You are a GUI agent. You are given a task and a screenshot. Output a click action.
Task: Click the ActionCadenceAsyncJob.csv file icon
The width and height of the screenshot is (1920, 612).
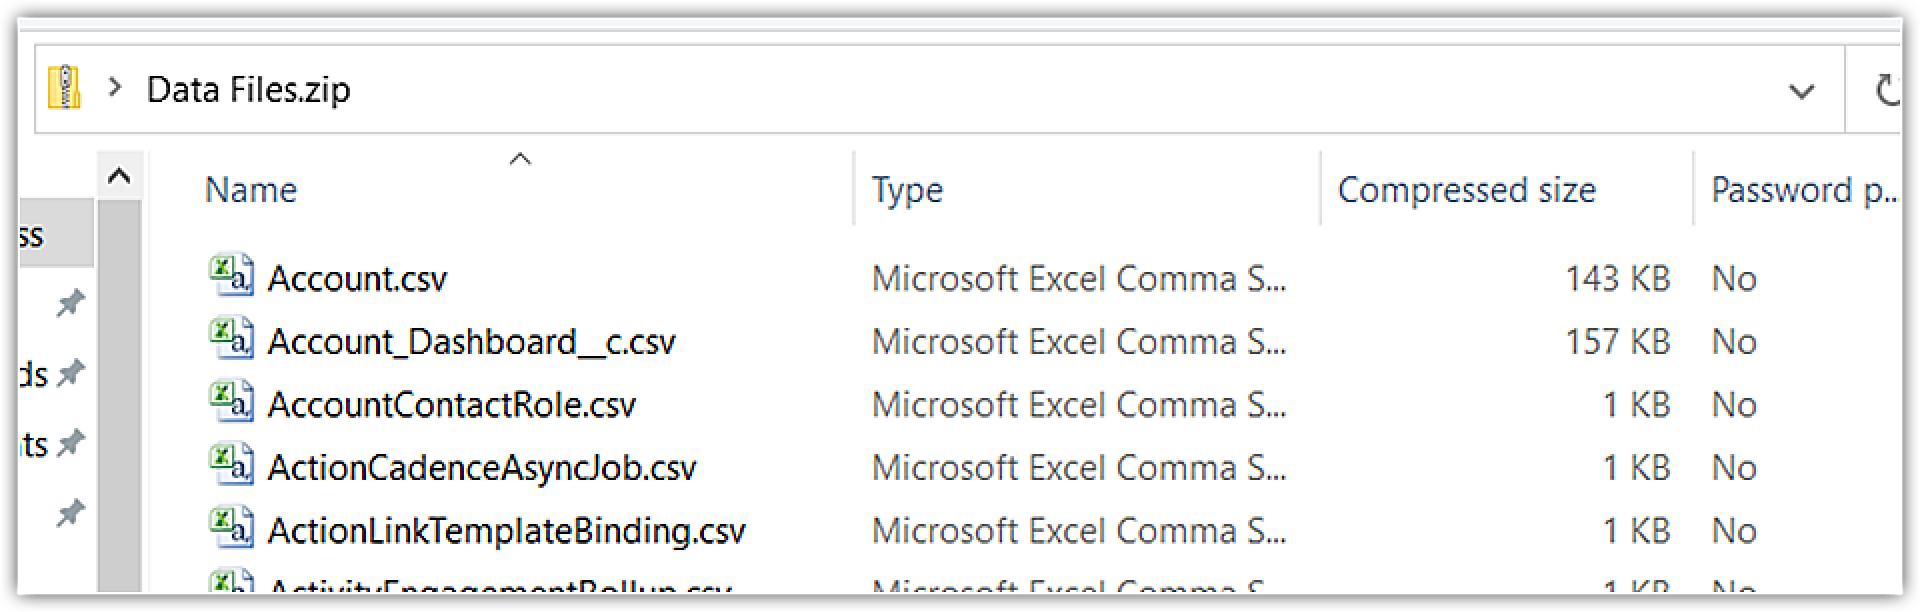click(x=231, y=466)
